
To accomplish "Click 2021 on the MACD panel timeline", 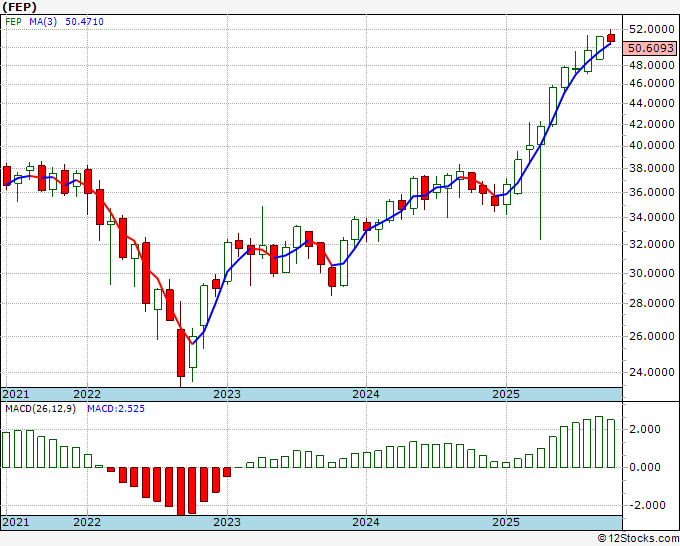I will coord(16,522).
